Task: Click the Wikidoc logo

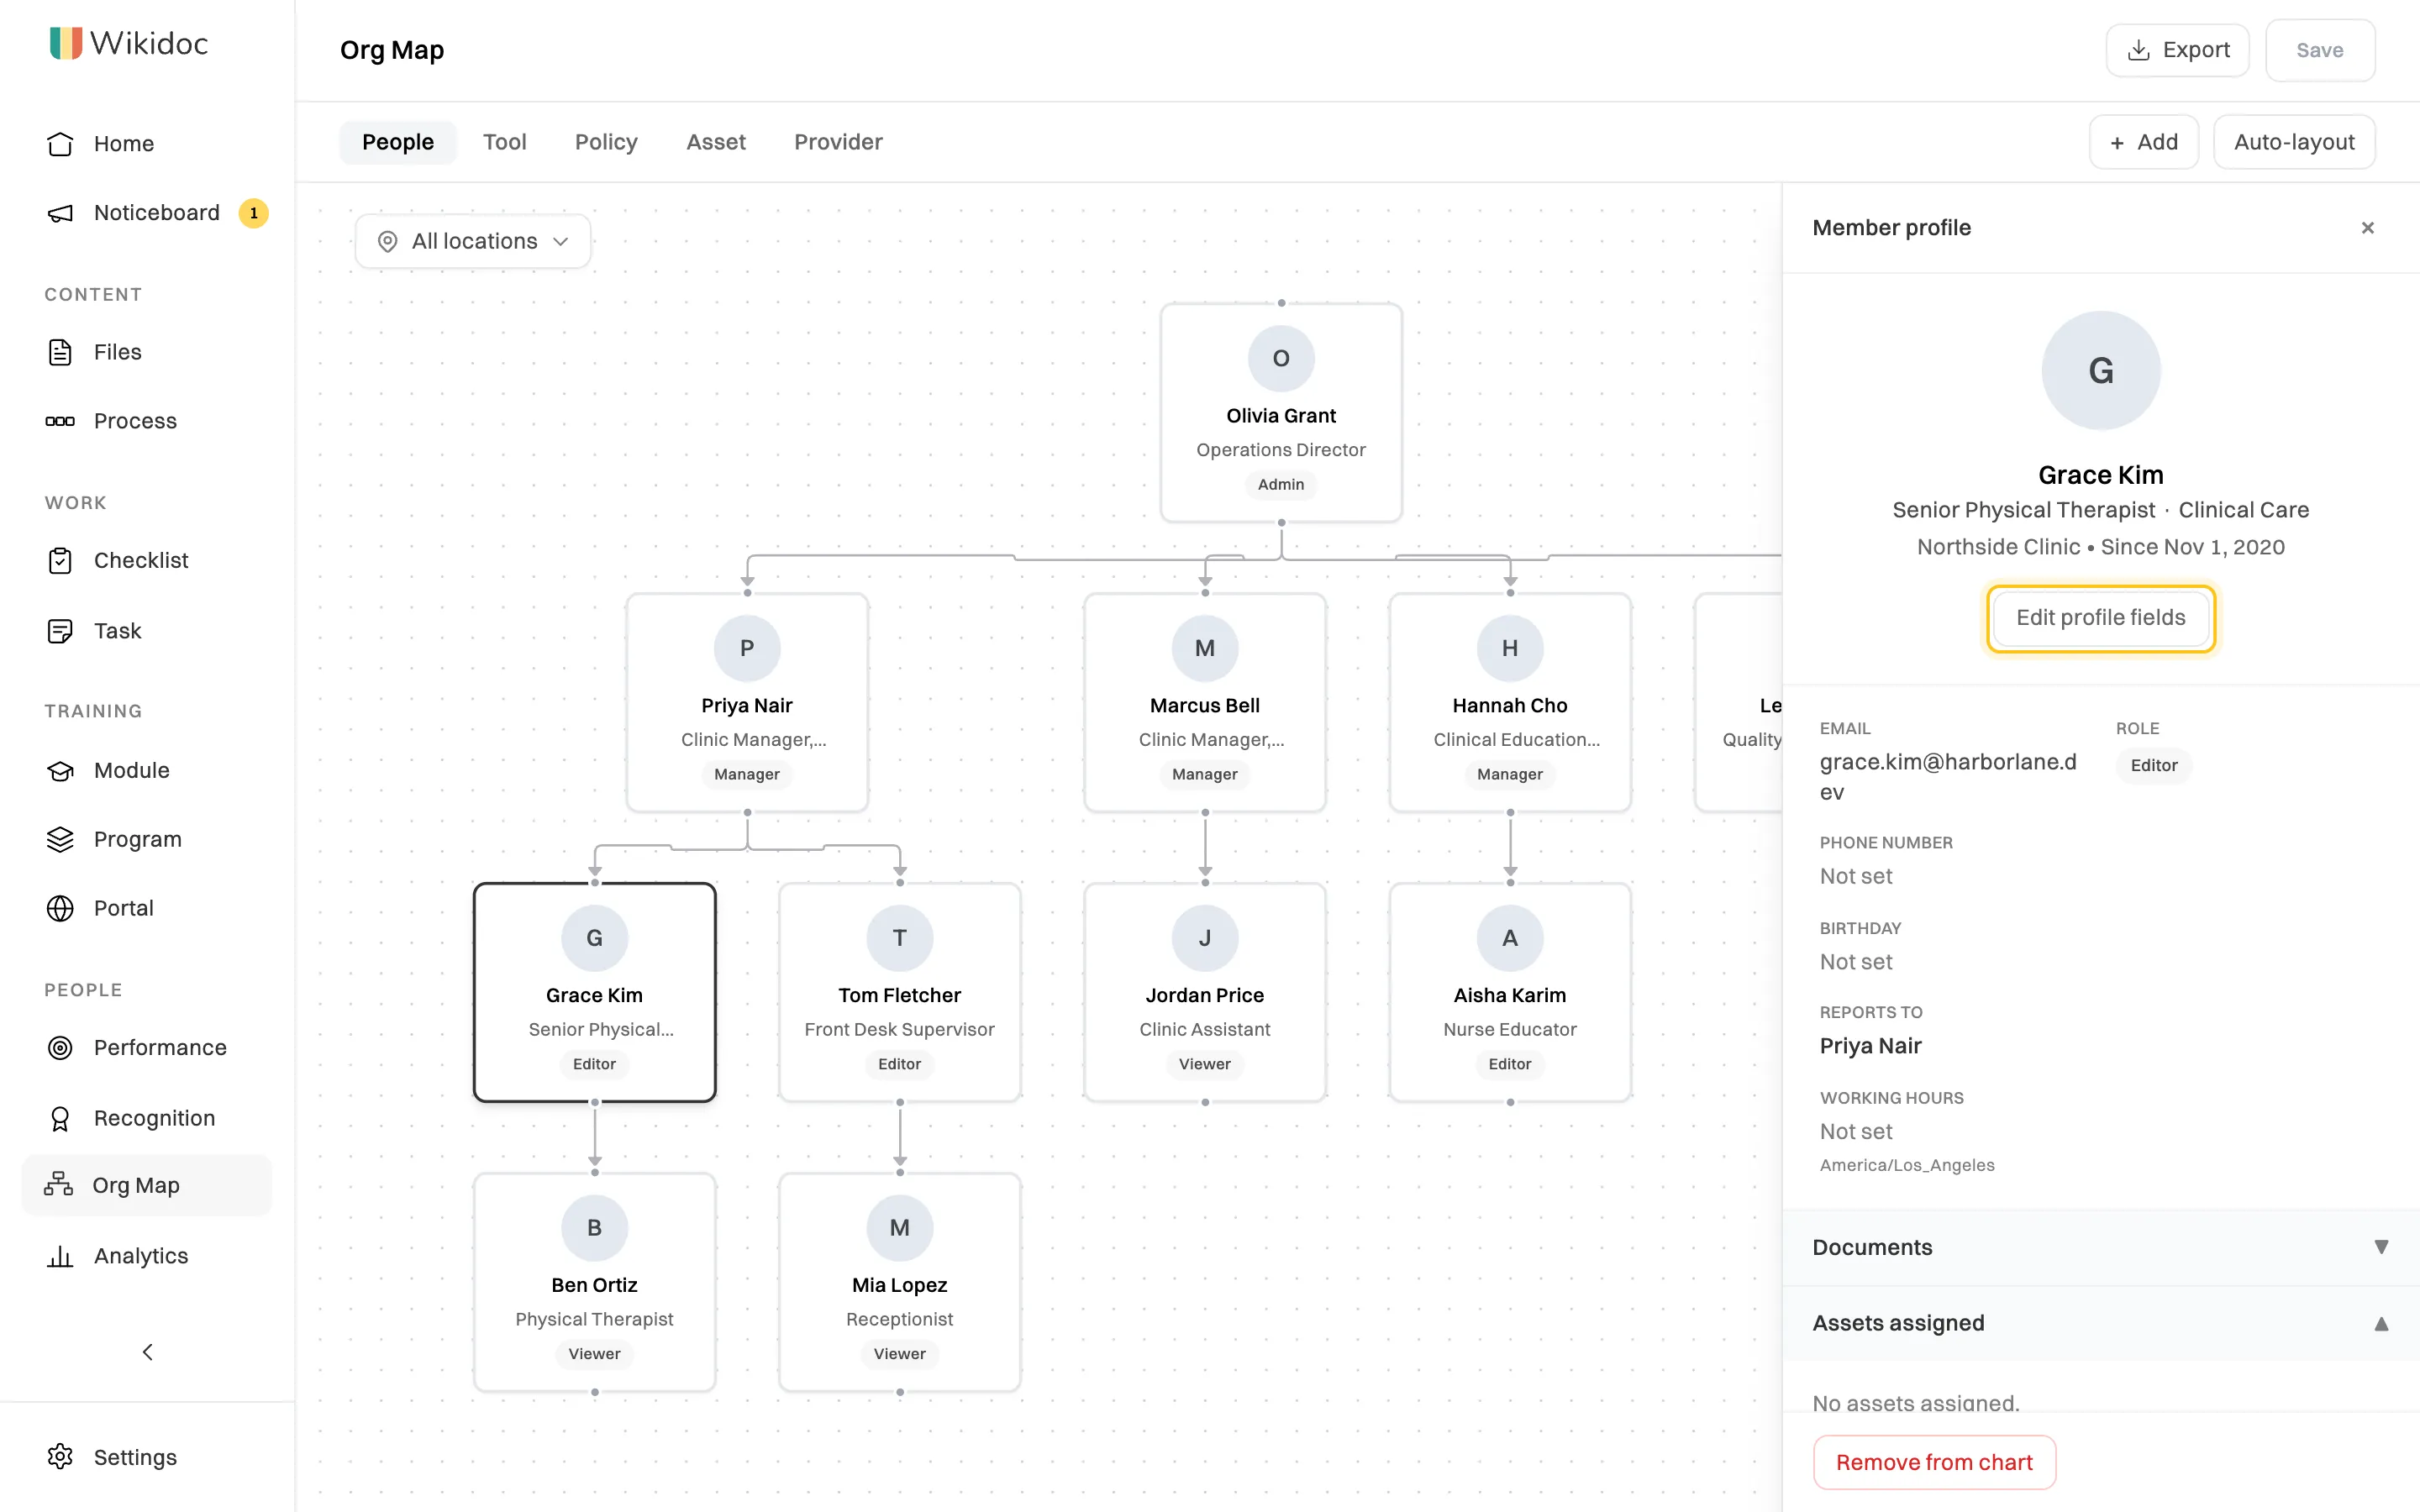Action: 129,43
